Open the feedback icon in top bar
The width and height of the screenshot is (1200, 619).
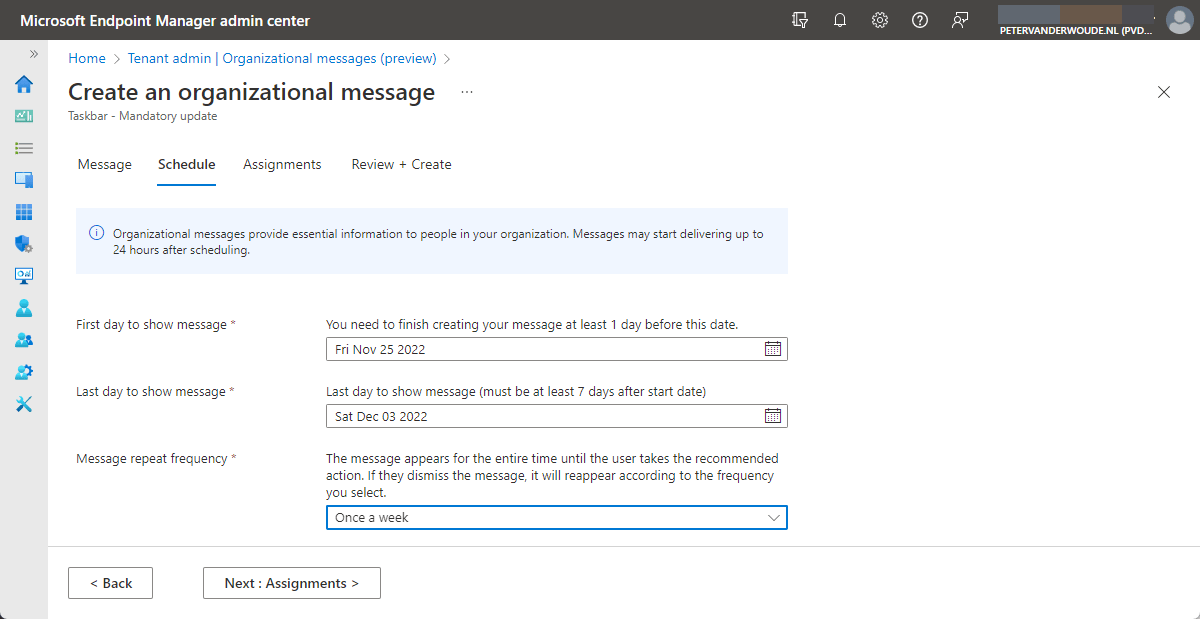959,19
